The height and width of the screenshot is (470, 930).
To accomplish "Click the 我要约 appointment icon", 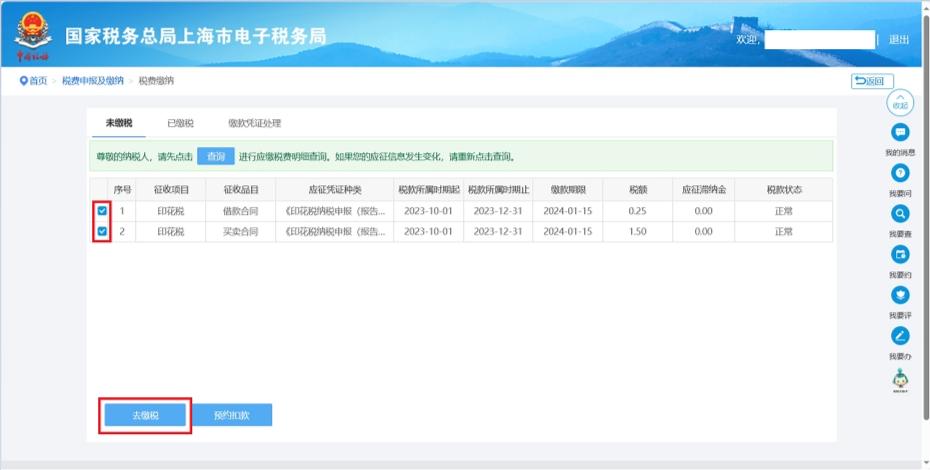I will [x=900, y=254].
